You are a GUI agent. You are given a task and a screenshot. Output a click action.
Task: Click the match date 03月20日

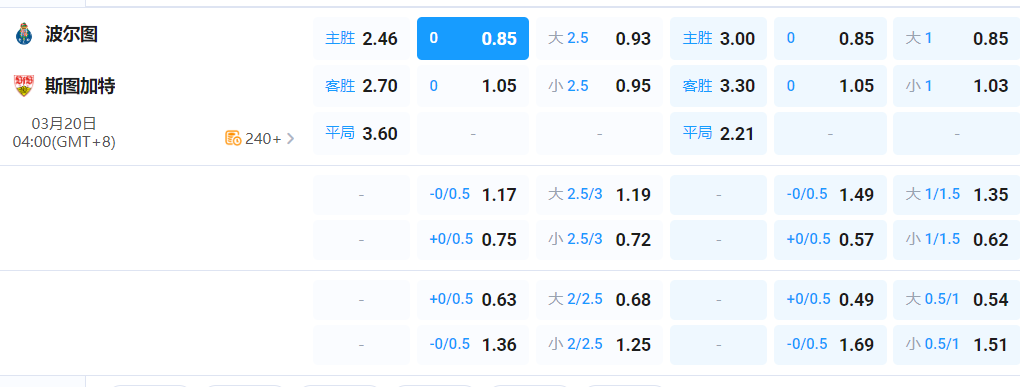[x=64, y=124]
